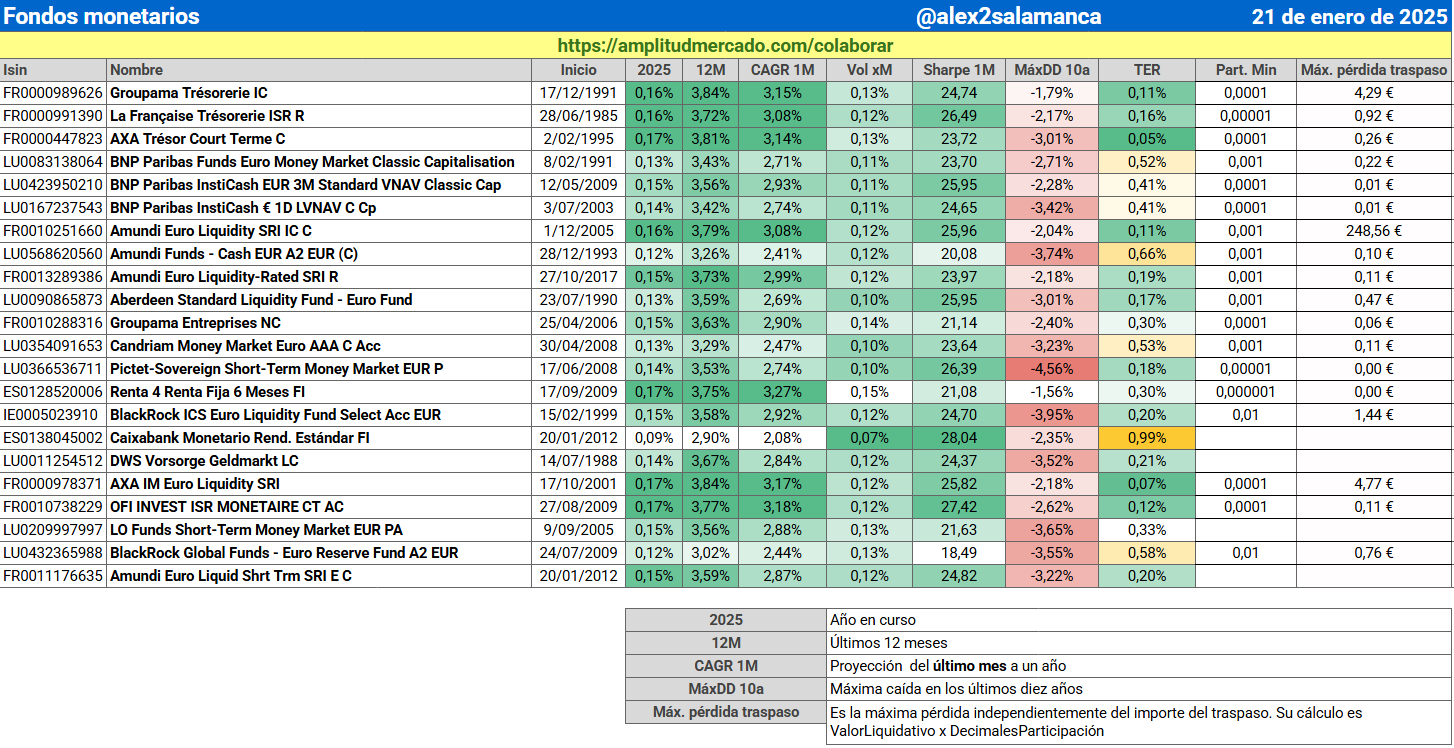Select the Isin column header
This screenshot has width=1454, height=748.
pyautogui.click(x=54, y=70)
